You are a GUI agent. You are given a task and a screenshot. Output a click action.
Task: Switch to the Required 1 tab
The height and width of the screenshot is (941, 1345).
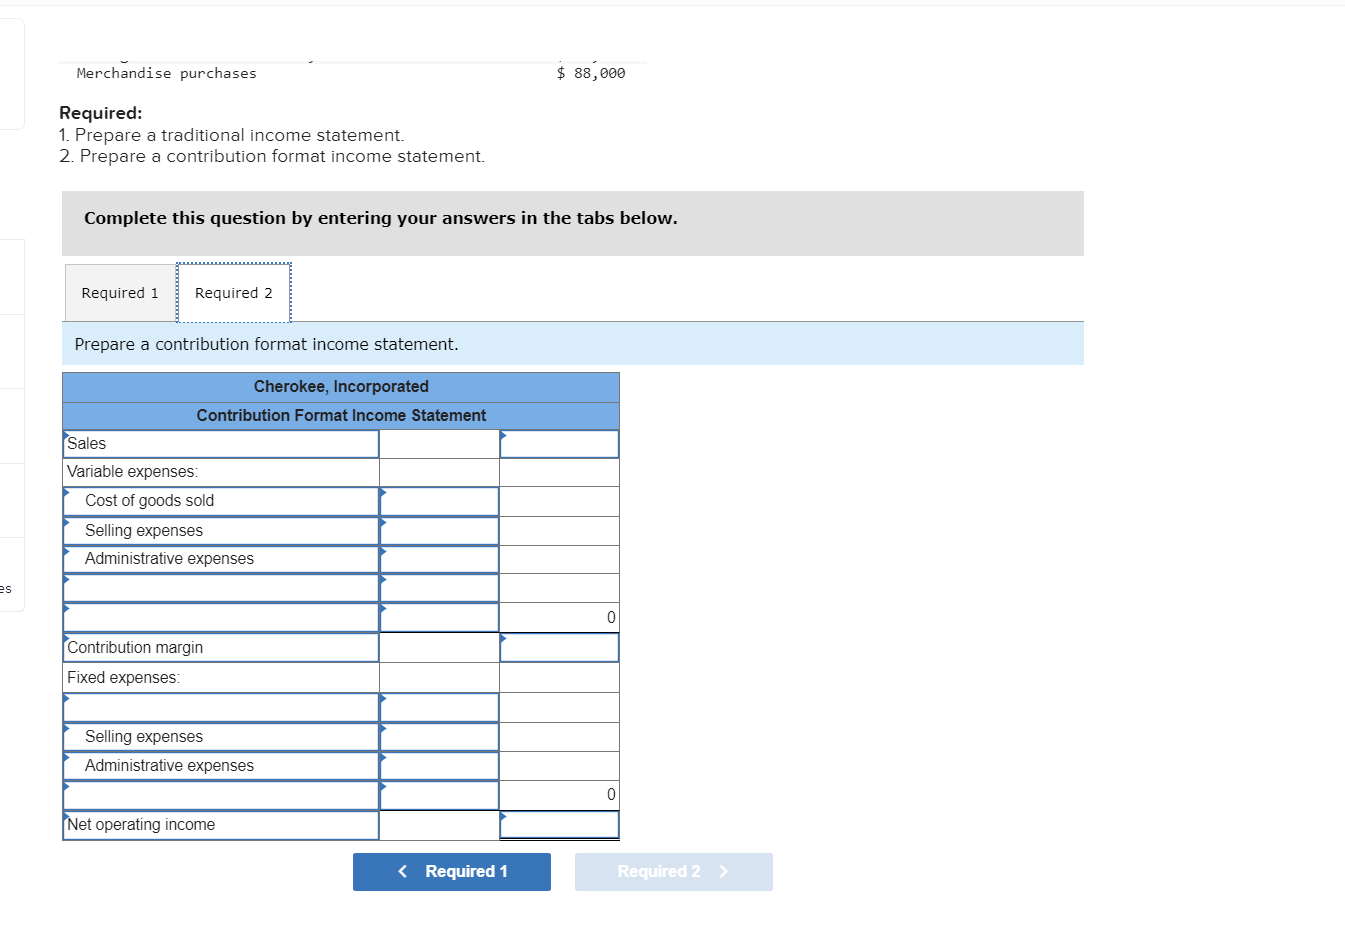pos(119,292)
